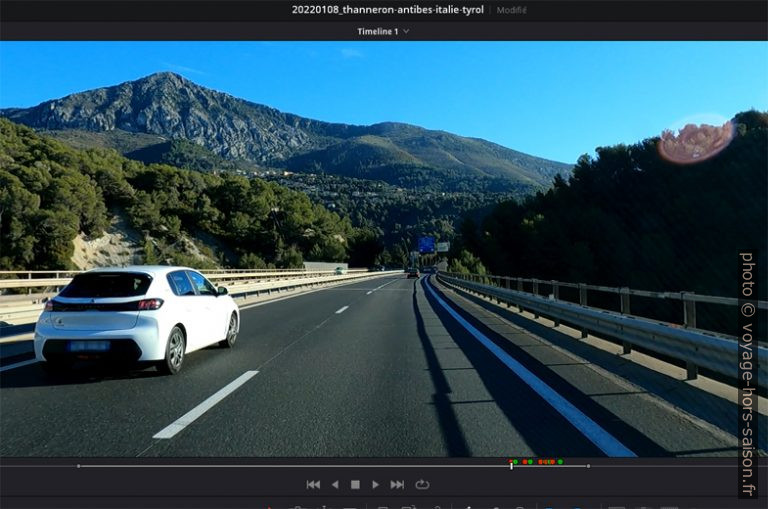
Task: Click the chevron beside Timeline 1
Action: pos(406,31)
